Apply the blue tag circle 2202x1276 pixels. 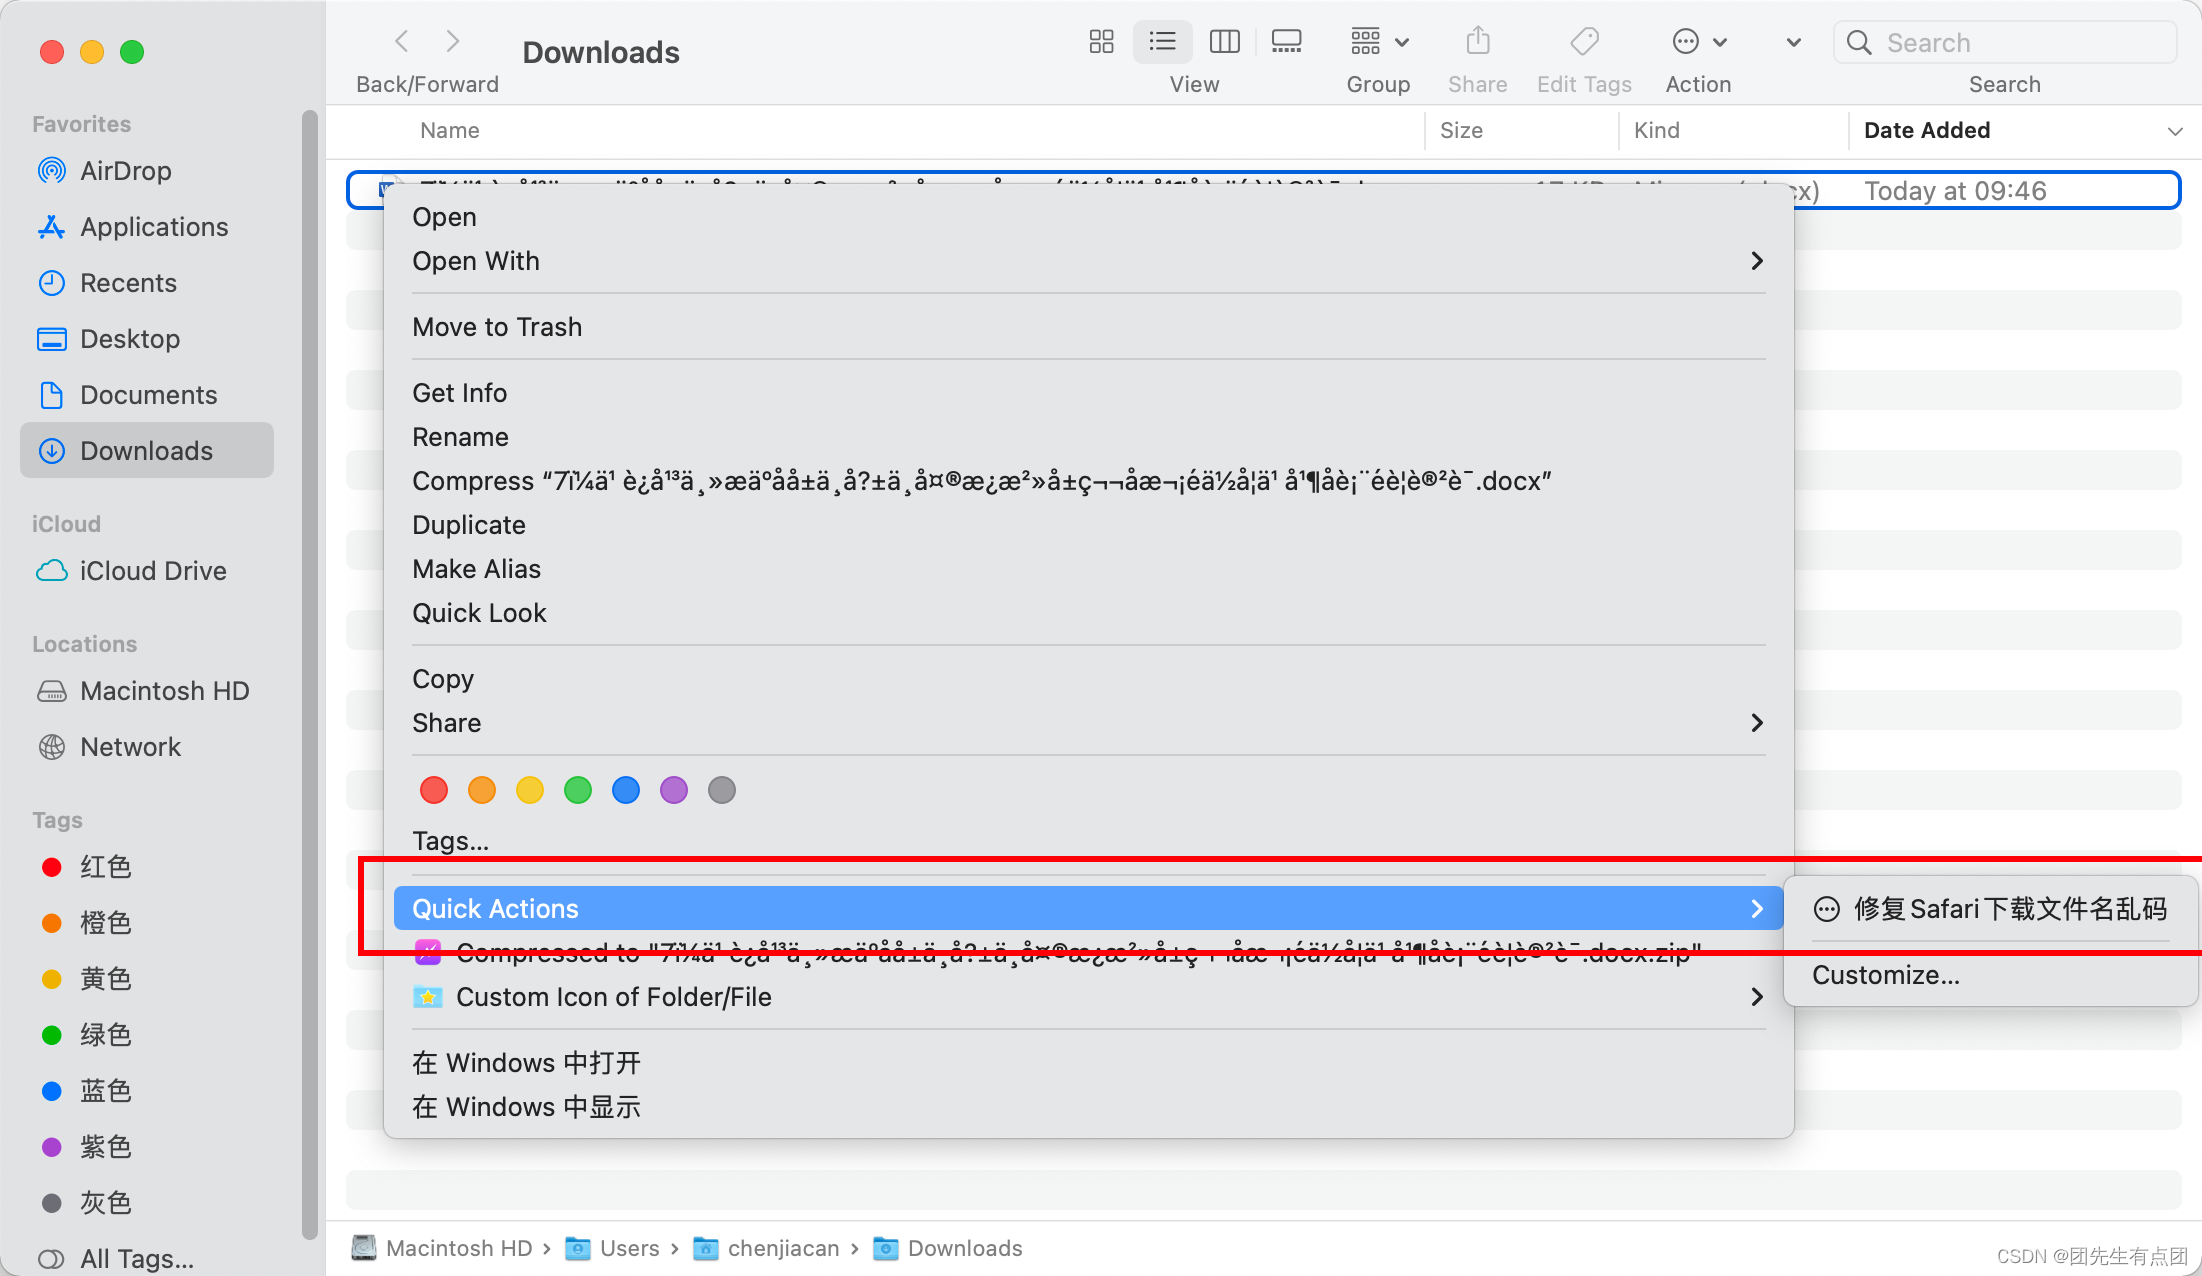pos(626,790)
